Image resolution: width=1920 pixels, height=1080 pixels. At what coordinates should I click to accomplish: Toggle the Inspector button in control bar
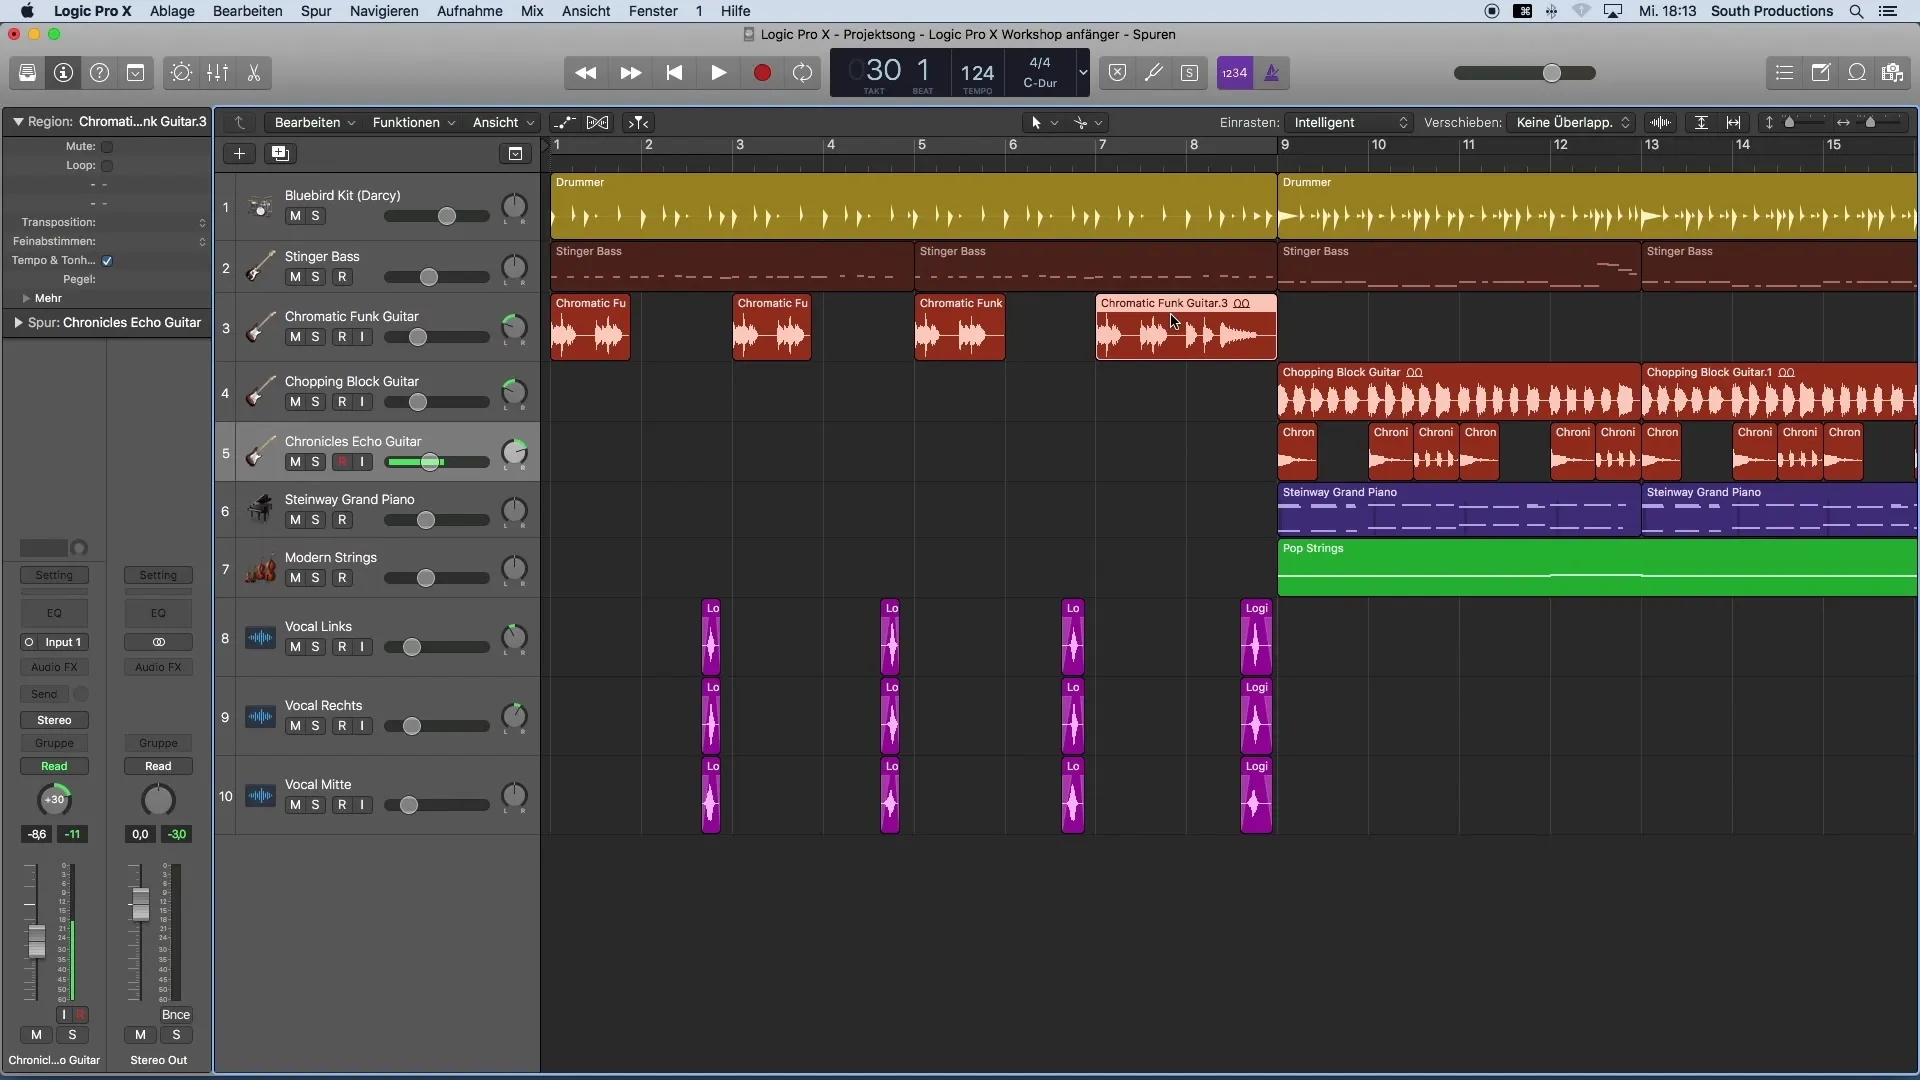pos(63,73)
